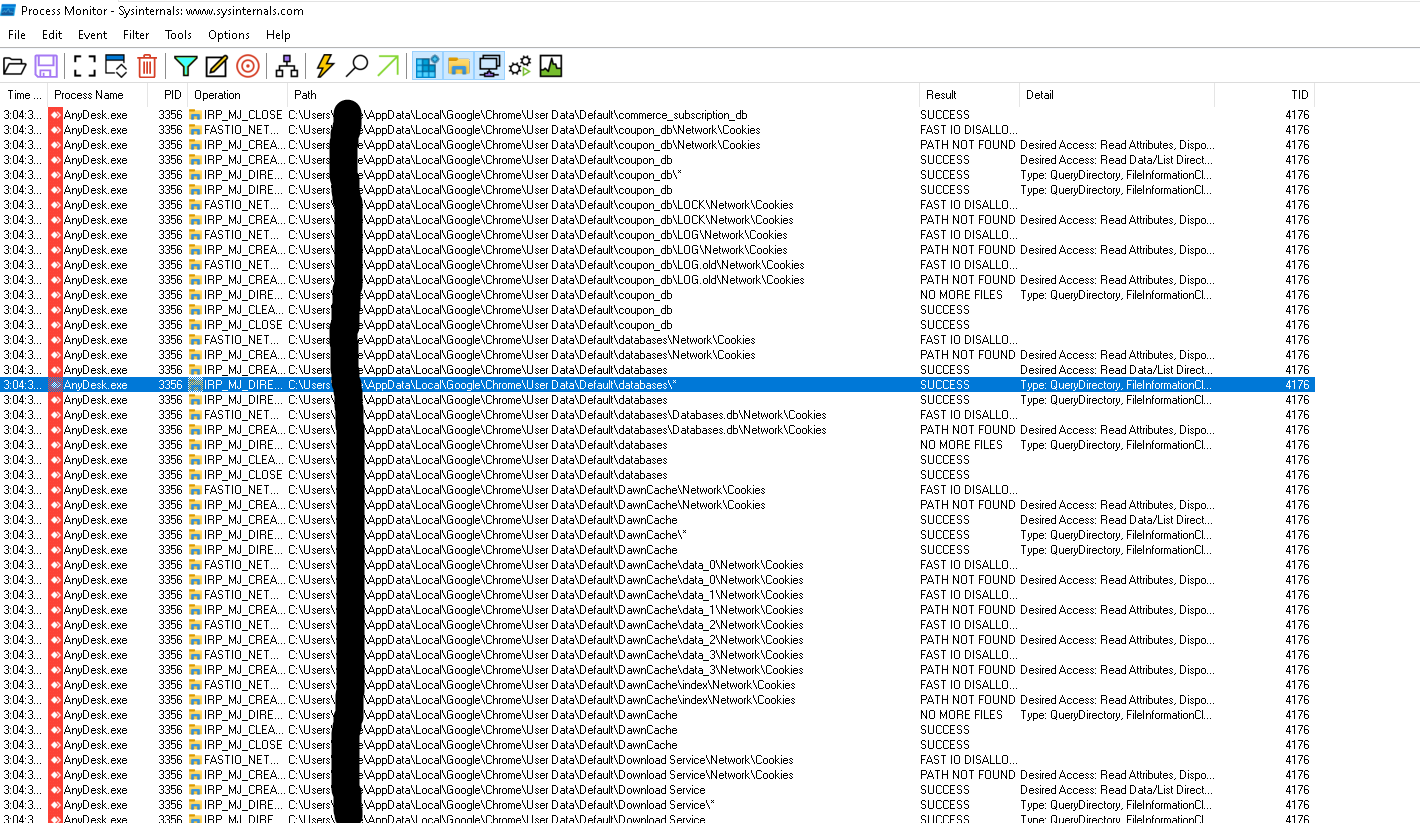
Task: Toggle Show Process and Thread Activity button
Action: (520, 67)
